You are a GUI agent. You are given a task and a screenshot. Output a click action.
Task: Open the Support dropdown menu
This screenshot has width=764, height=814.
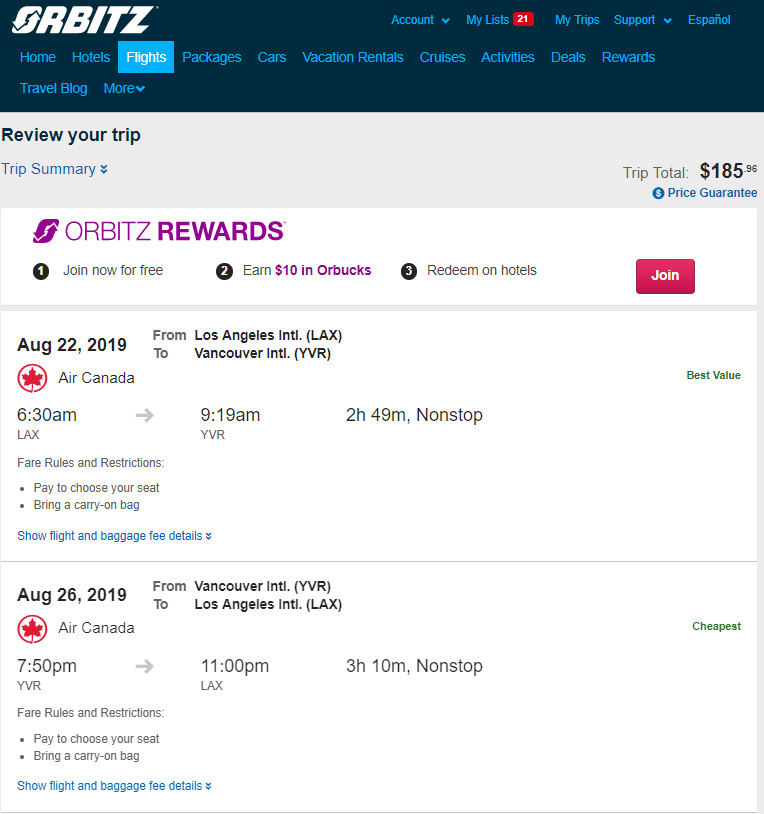pos(643,20)
